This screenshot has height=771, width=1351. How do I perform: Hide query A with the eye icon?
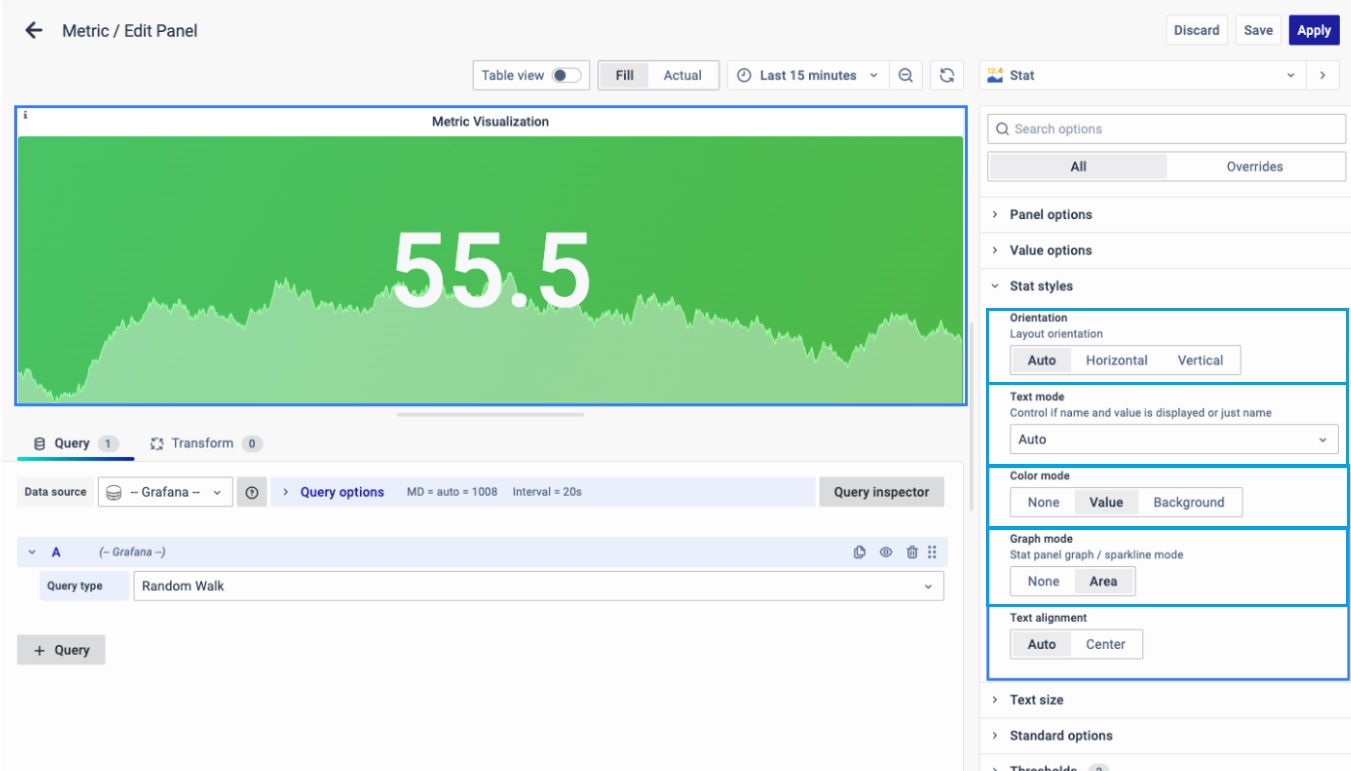click(x=885, y=552)
